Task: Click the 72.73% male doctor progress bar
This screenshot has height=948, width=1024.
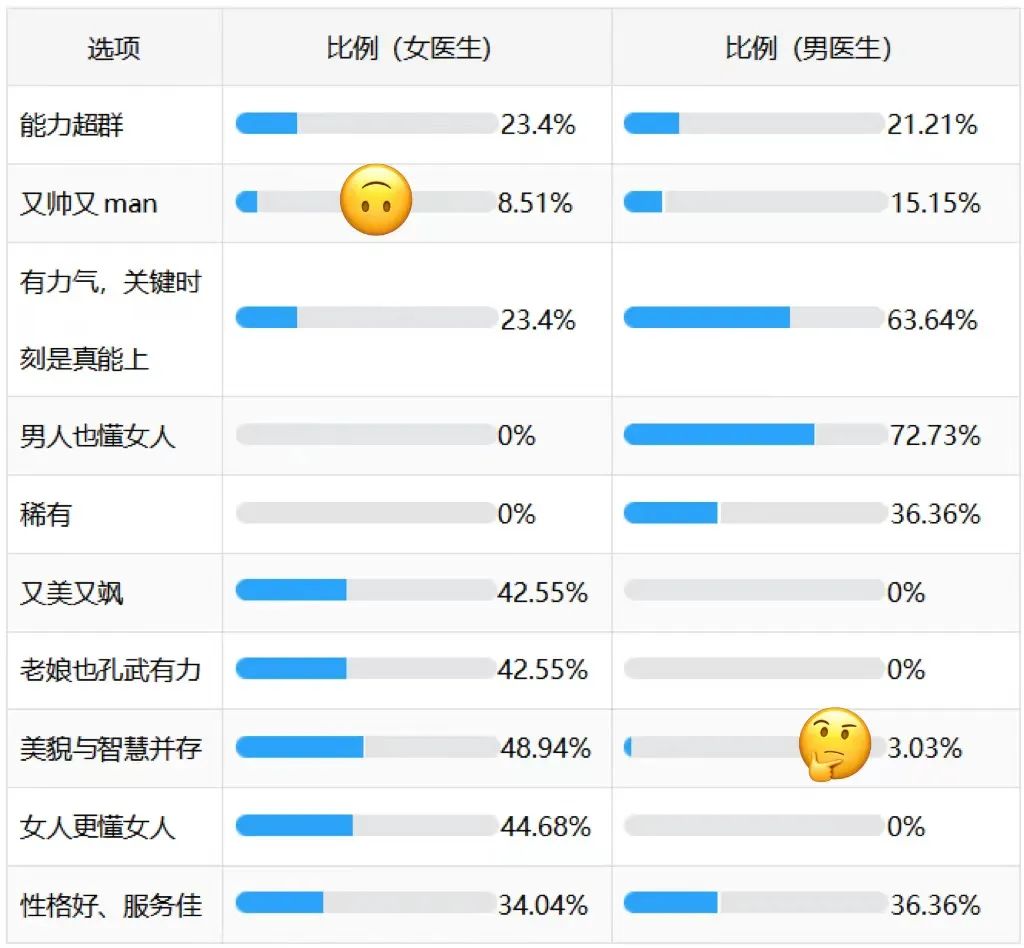Action: [754, 434]
